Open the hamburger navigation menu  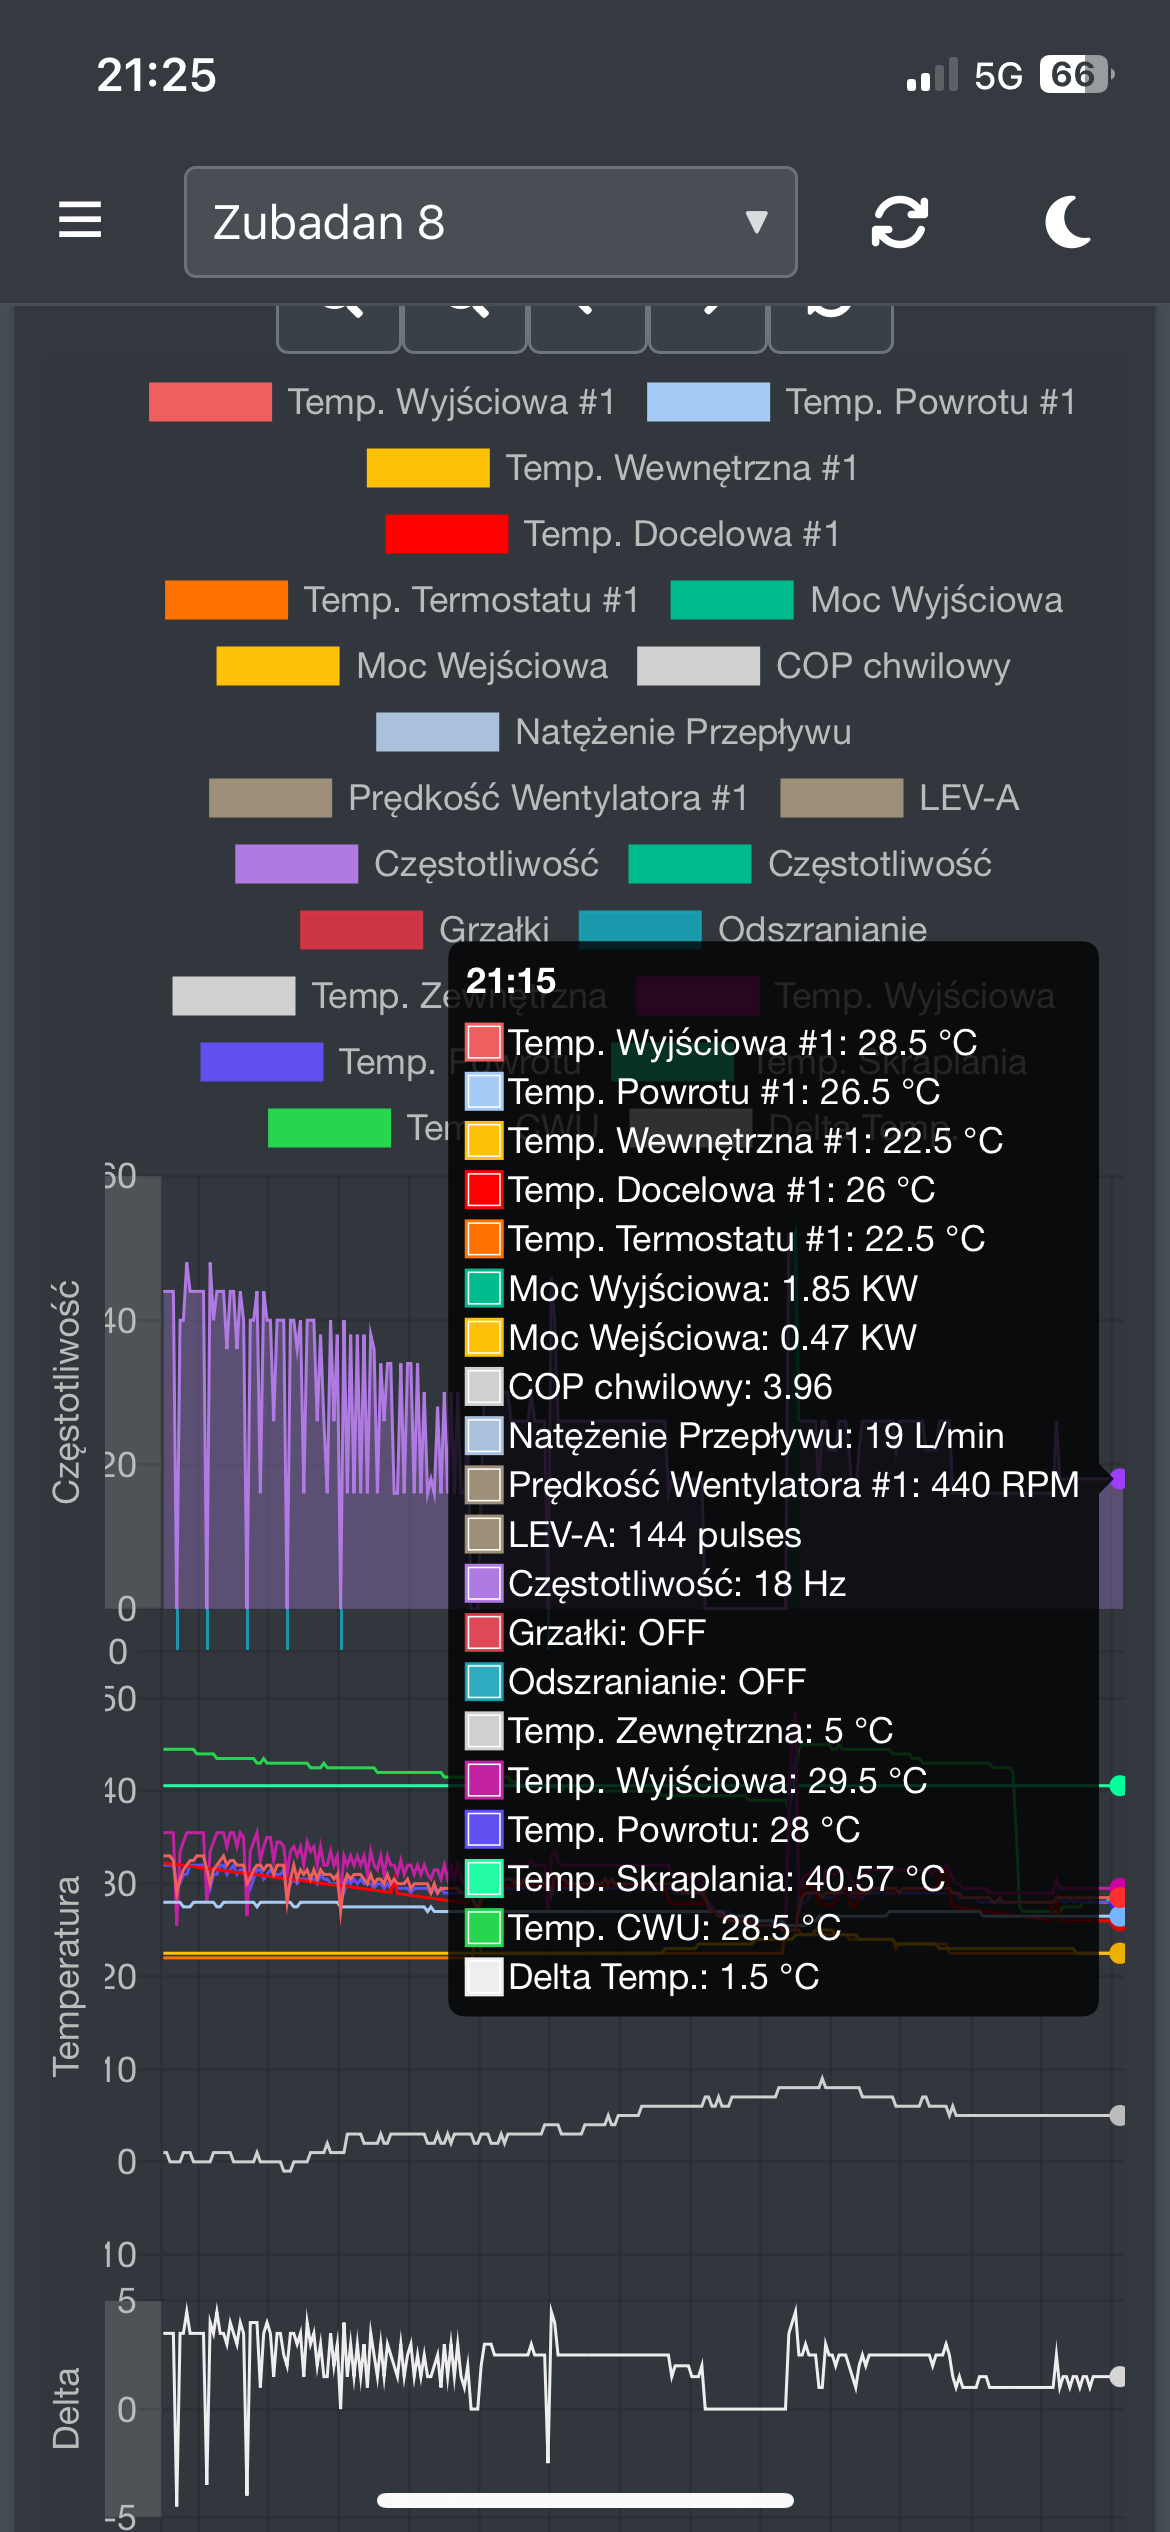[80, 220]
